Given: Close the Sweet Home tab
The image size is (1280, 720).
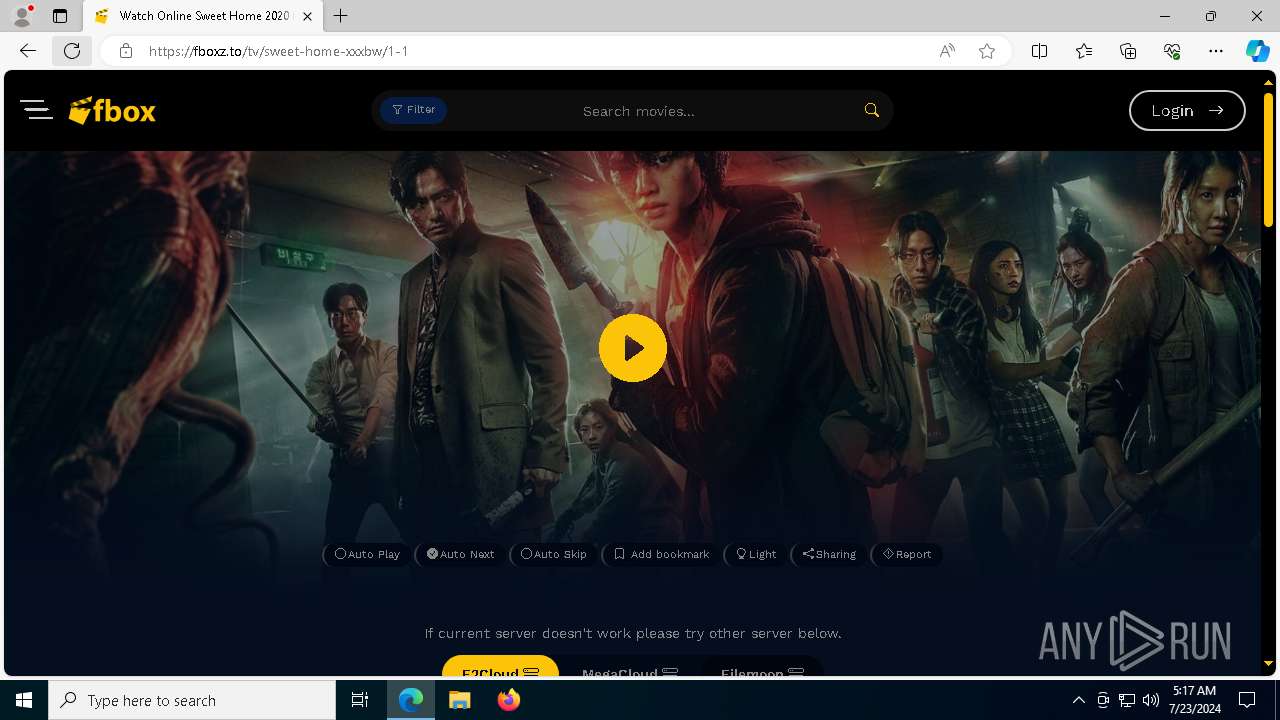Looking at the screenshot, I should coord(307,16).
